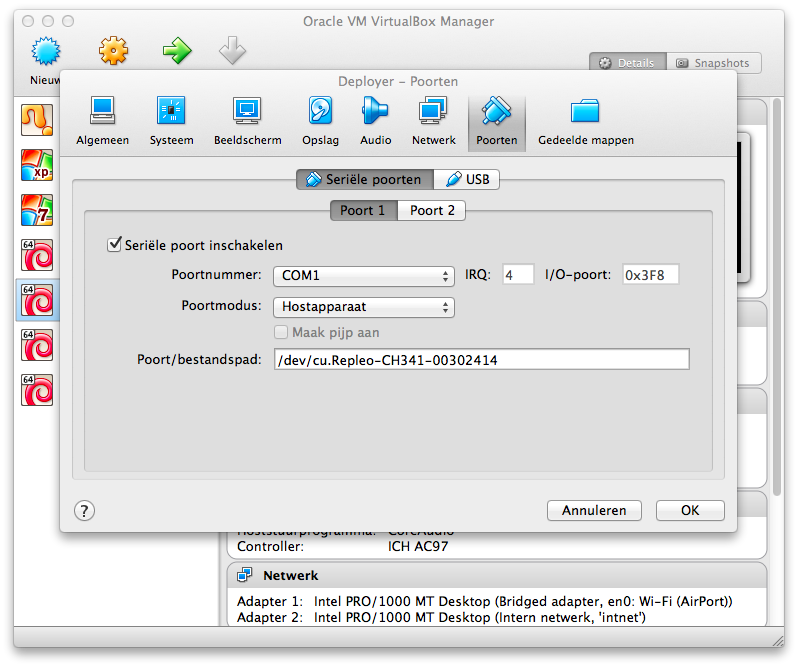This screenshot has height=667, width=798.
Task: Click the Netwerk heading in details pane
Action: coord(291,575)
